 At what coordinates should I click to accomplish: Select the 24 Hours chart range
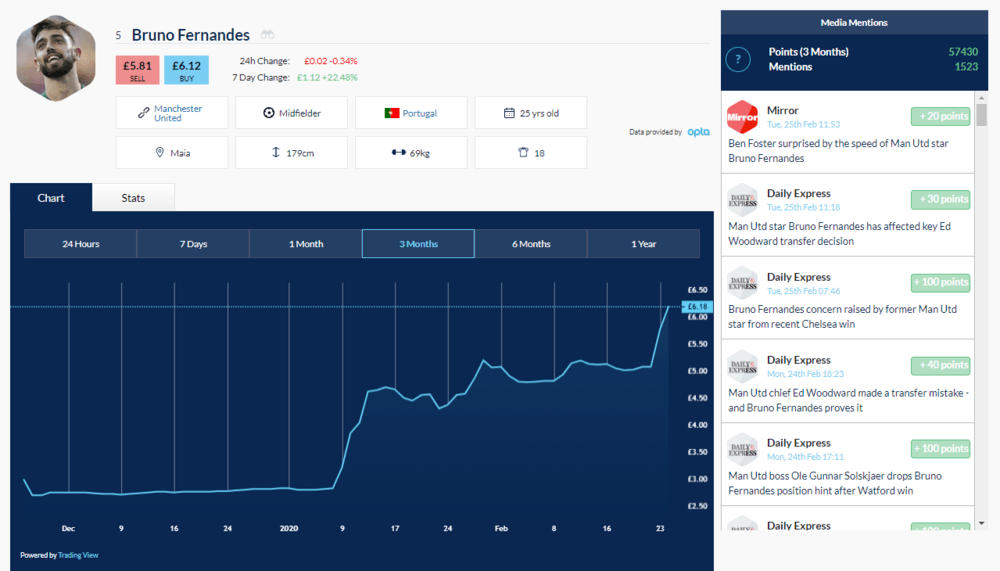click(x=80, y=244)
